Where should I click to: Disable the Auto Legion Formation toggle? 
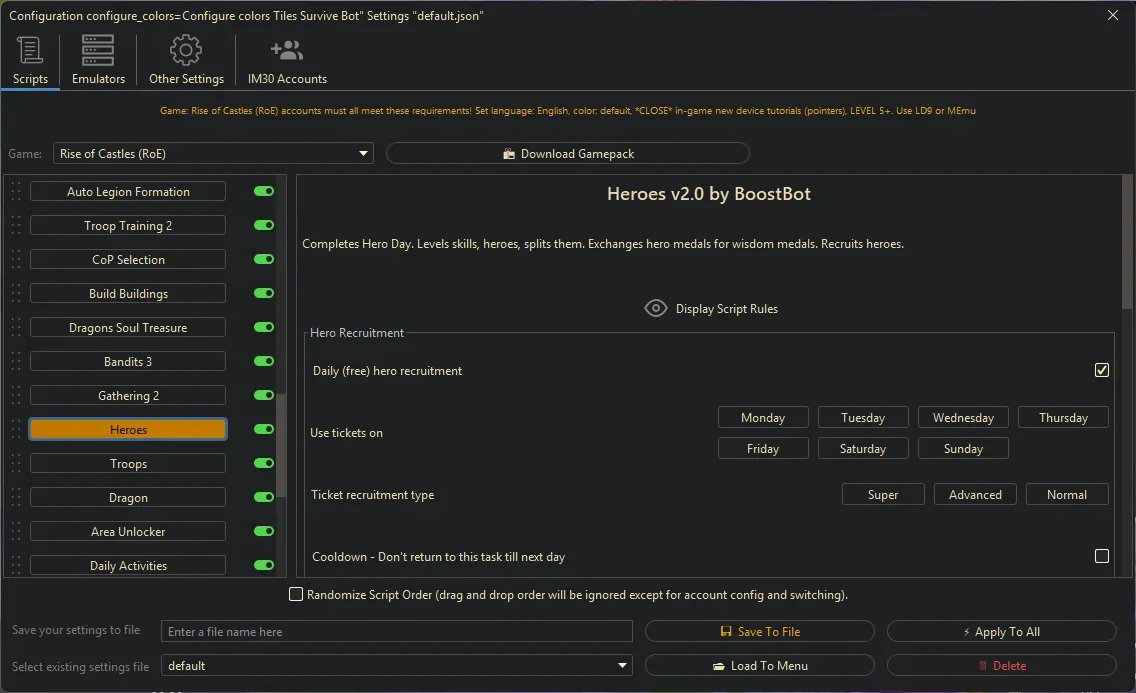point(264,191)
